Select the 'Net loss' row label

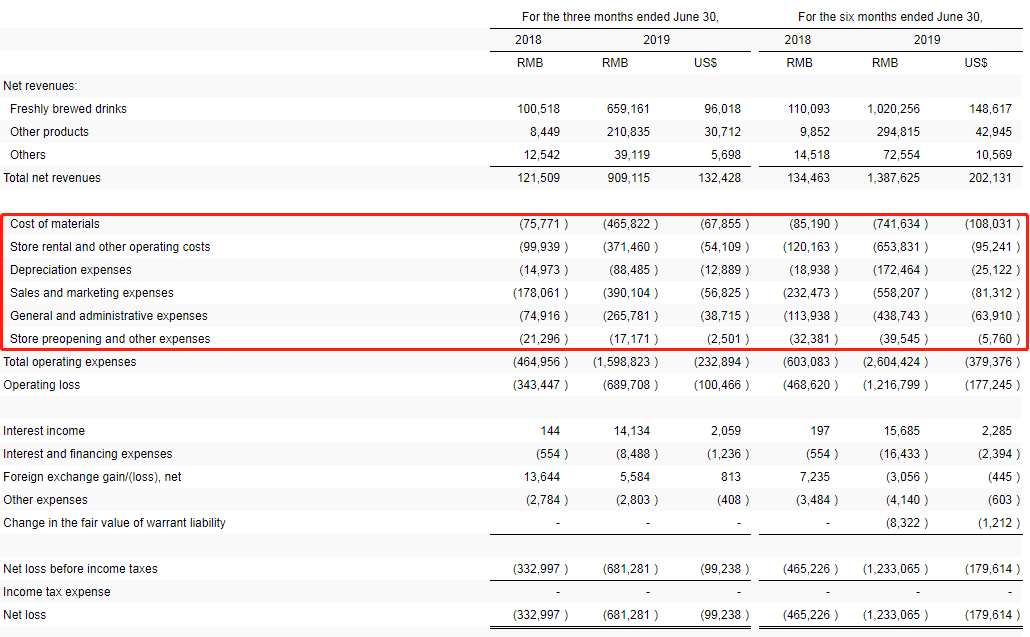tap(24, 615)
